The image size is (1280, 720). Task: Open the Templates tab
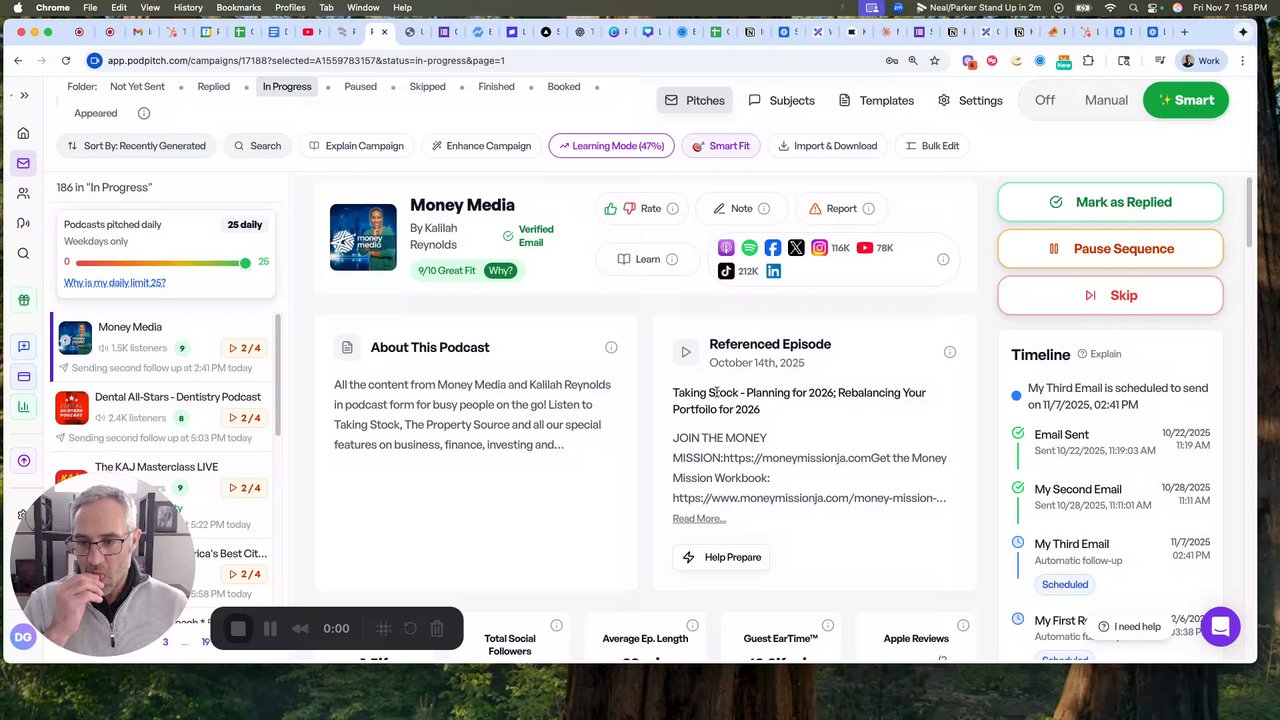[x=876, y=100]
